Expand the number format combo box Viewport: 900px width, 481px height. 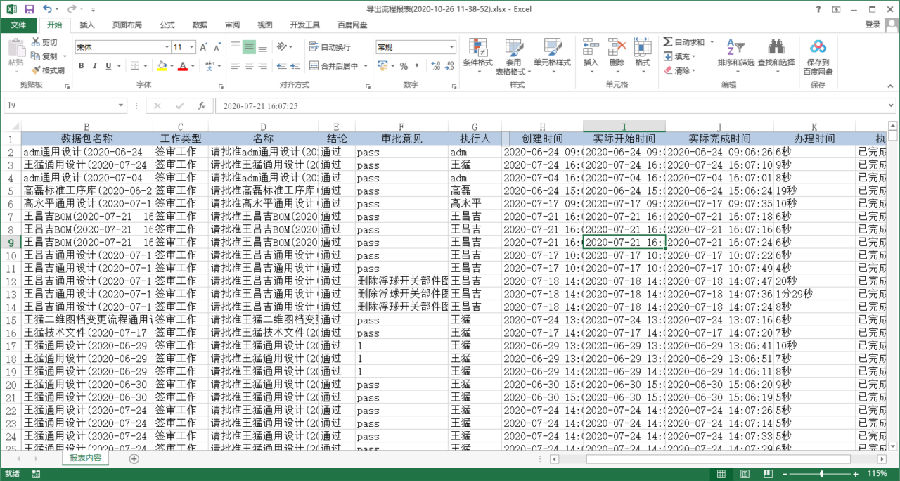coord(448,47)
